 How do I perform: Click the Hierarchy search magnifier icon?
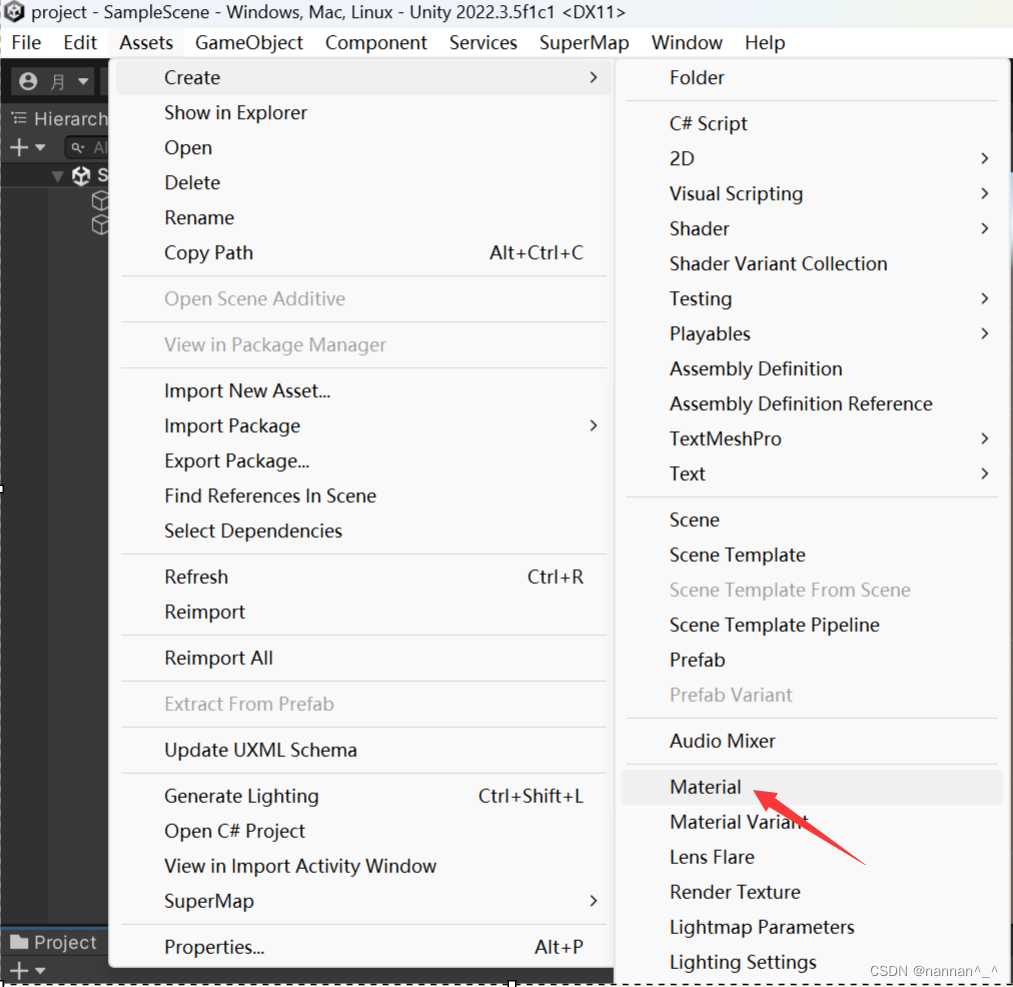click(78, 148)
